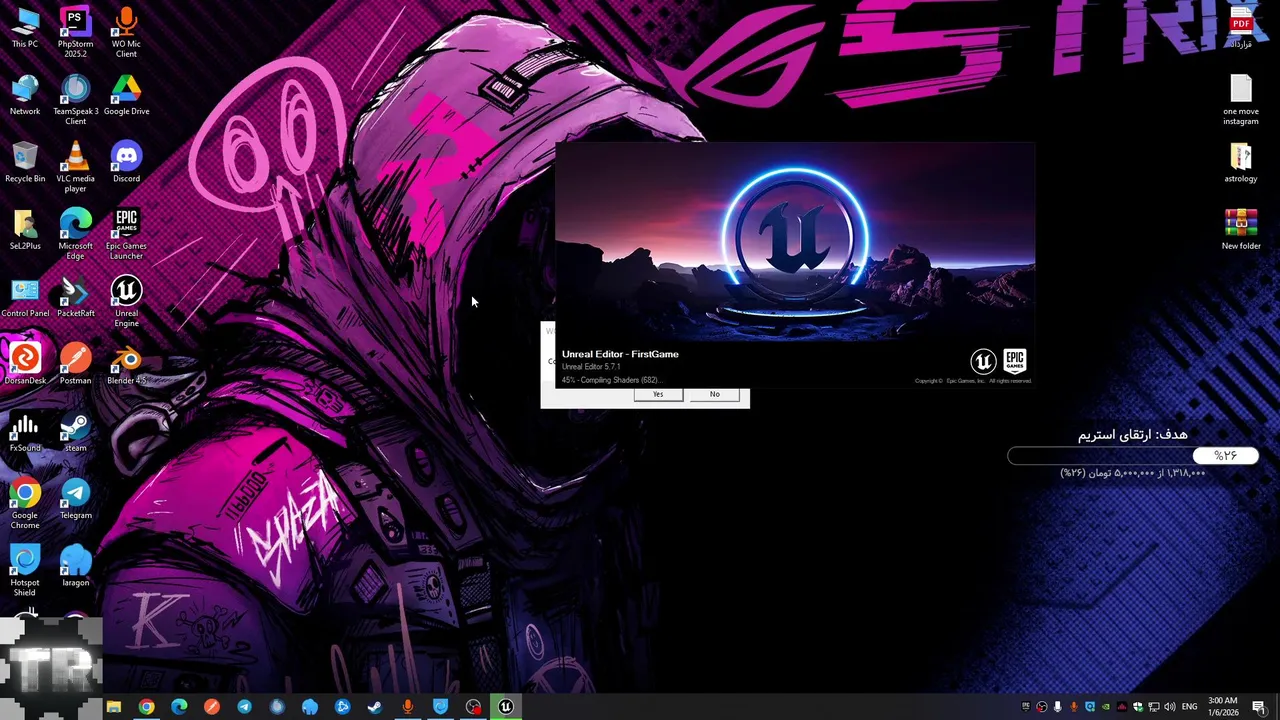Open Hotspot Shield taskbar icon
Screen dimensions: 1280x720
pyautogui.click(x=440, y=707)
